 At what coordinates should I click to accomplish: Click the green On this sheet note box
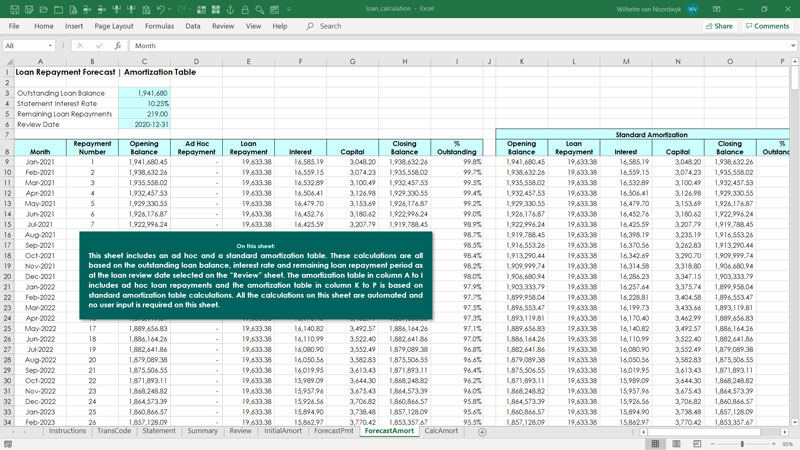256,276
